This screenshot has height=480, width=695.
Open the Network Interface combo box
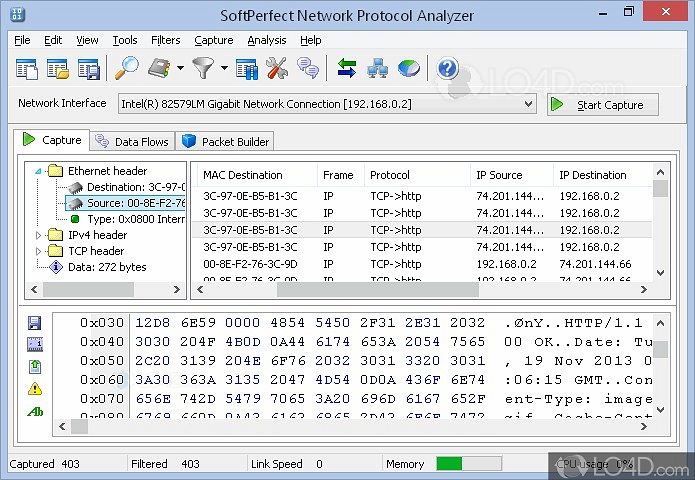coord(328,104)
